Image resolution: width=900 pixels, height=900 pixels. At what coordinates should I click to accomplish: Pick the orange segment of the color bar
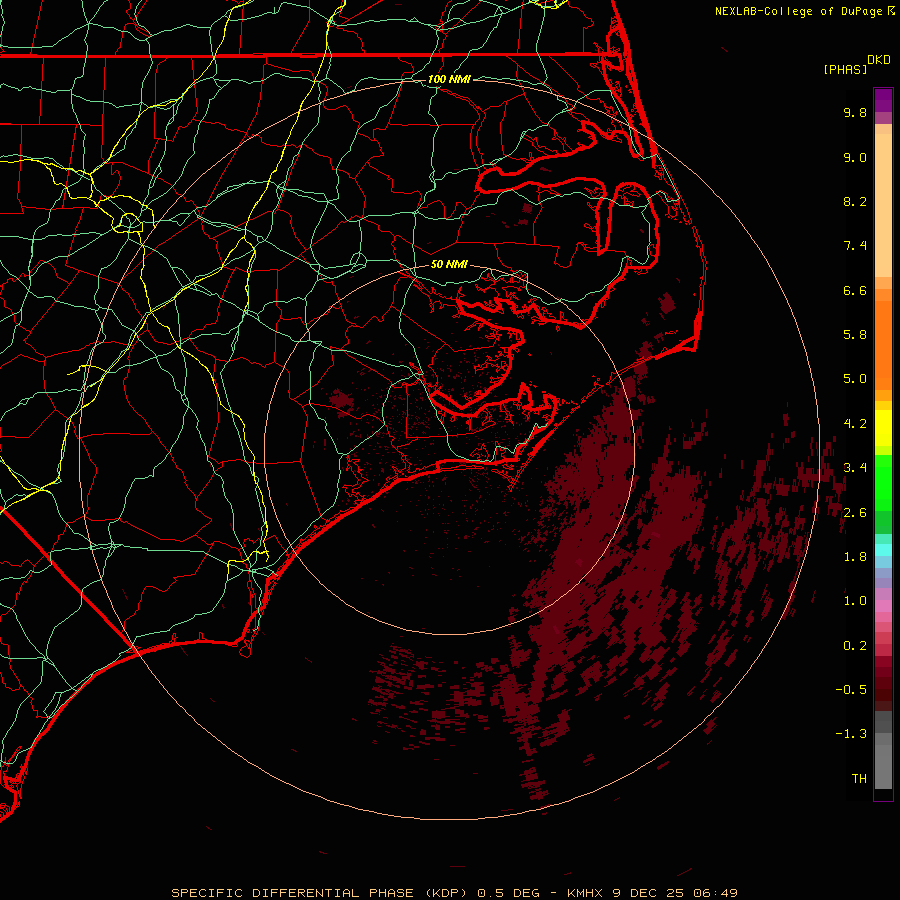point(883,344)
